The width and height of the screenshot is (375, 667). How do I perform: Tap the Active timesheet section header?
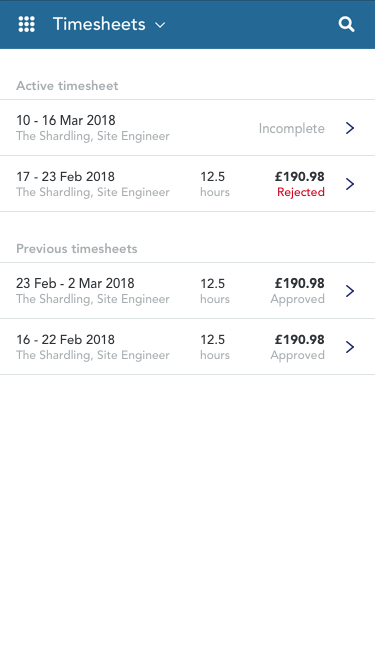coord(67,86)
